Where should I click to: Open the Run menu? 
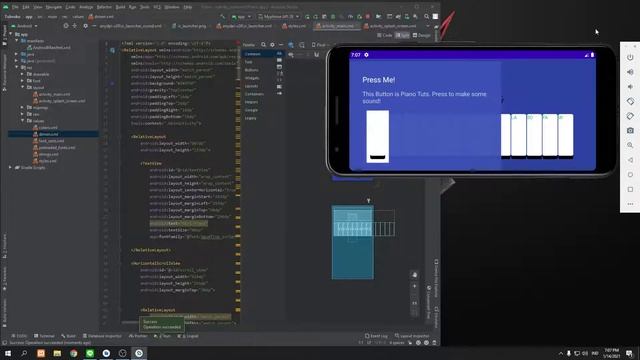(132, 7)
